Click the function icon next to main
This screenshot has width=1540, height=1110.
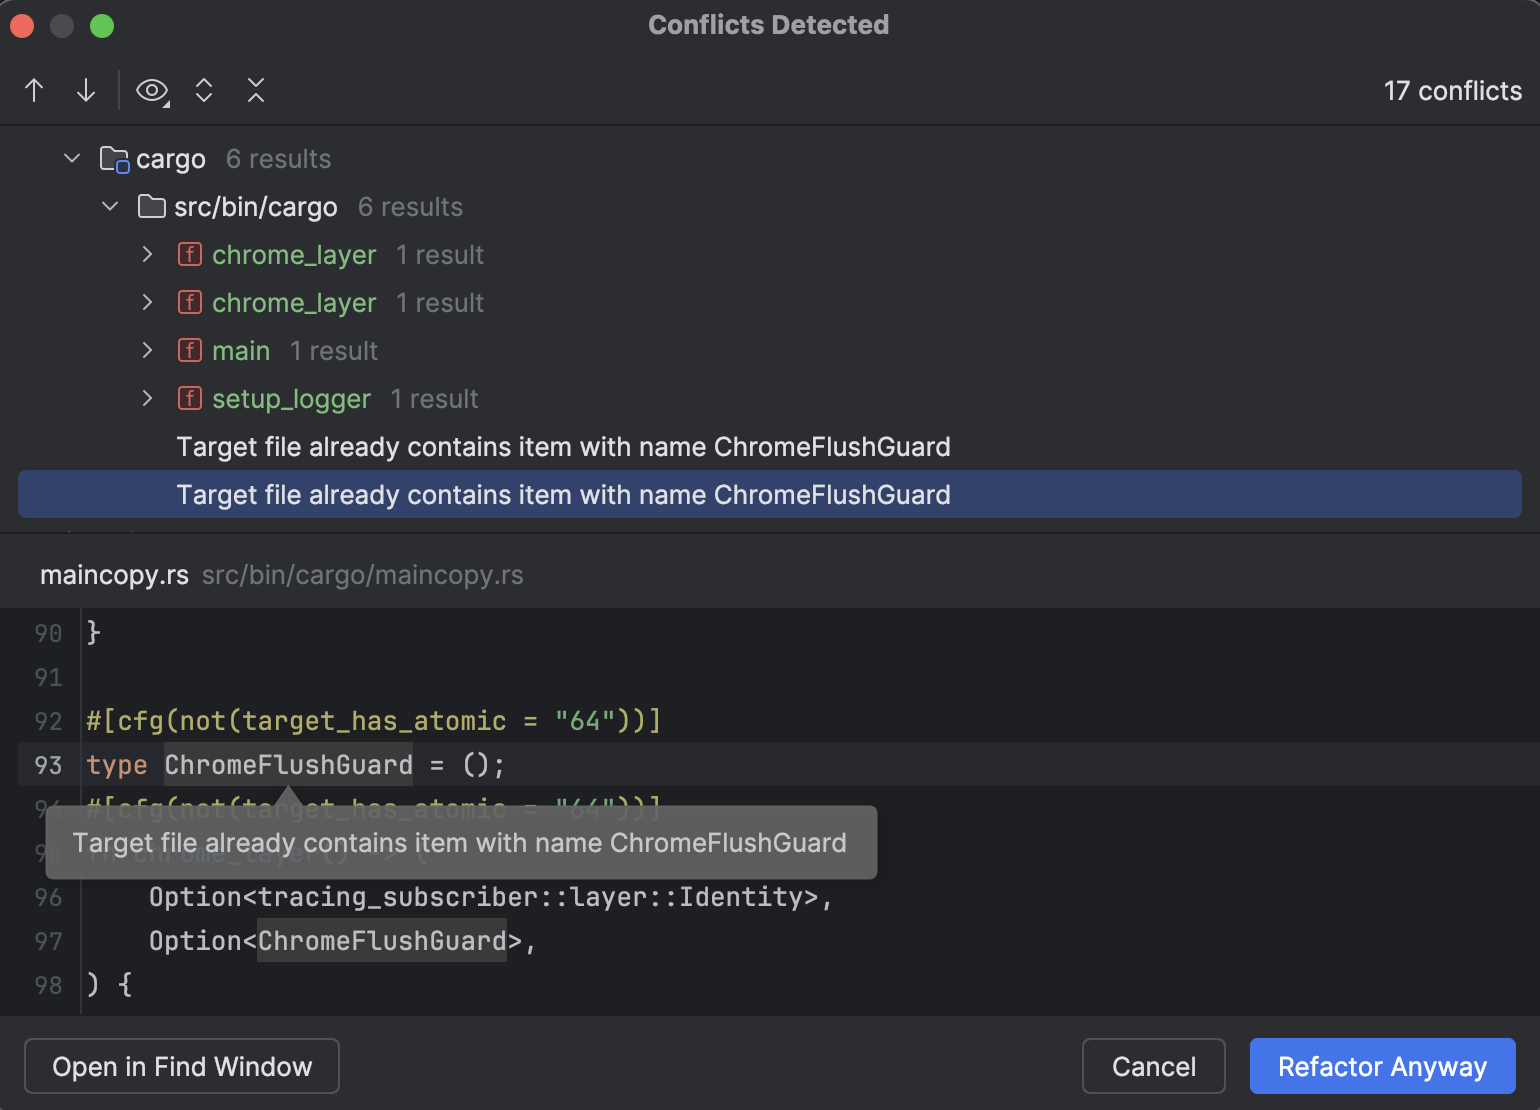(189, 350)
